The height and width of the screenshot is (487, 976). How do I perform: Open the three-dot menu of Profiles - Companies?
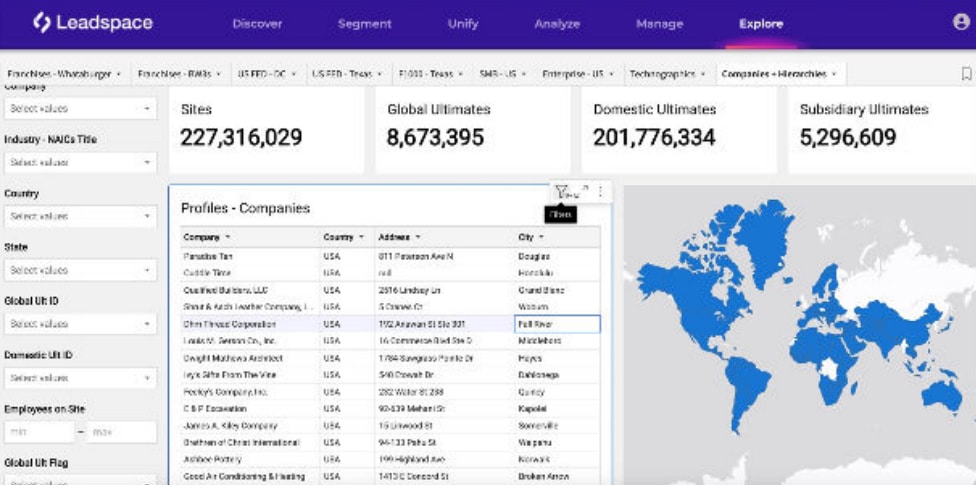click(x=600, y=192)
